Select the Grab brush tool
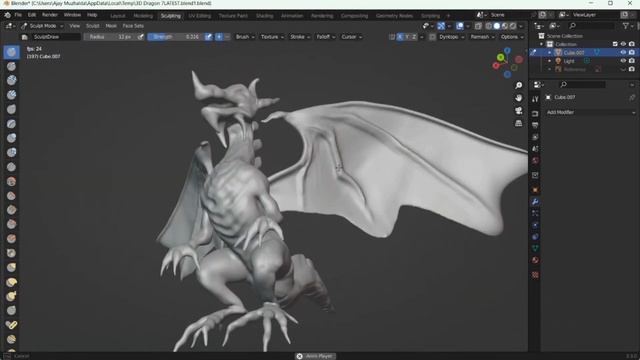This screenshot has height=360, width=640. tap(11, 267)
